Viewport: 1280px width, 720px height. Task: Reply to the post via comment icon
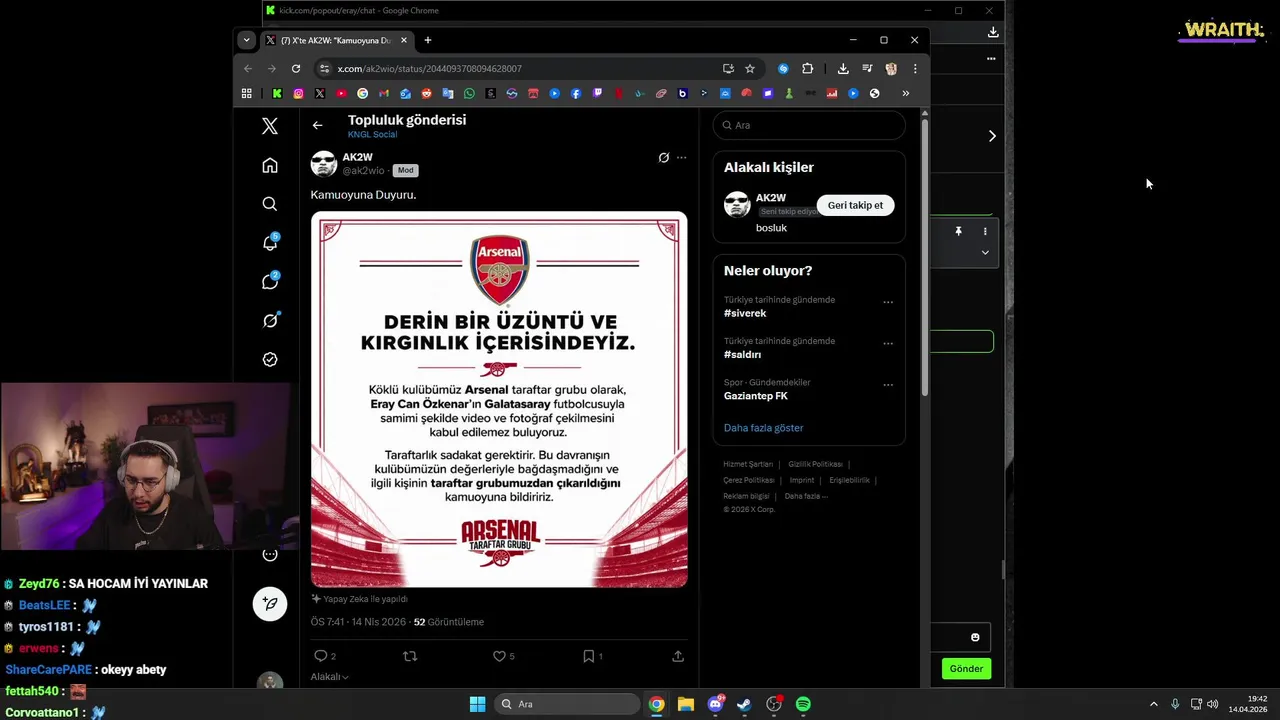321,656
